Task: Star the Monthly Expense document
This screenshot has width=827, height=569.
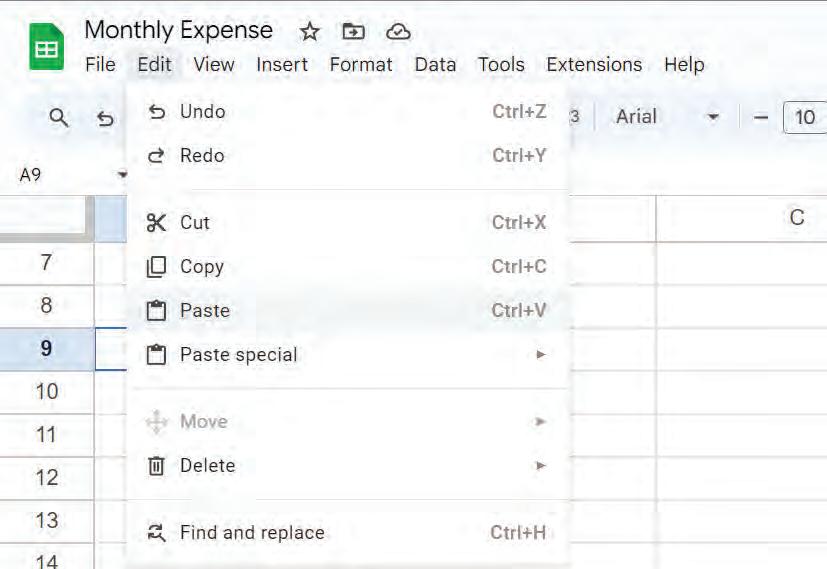Action: pyautogui.click(x=310, y=32)
